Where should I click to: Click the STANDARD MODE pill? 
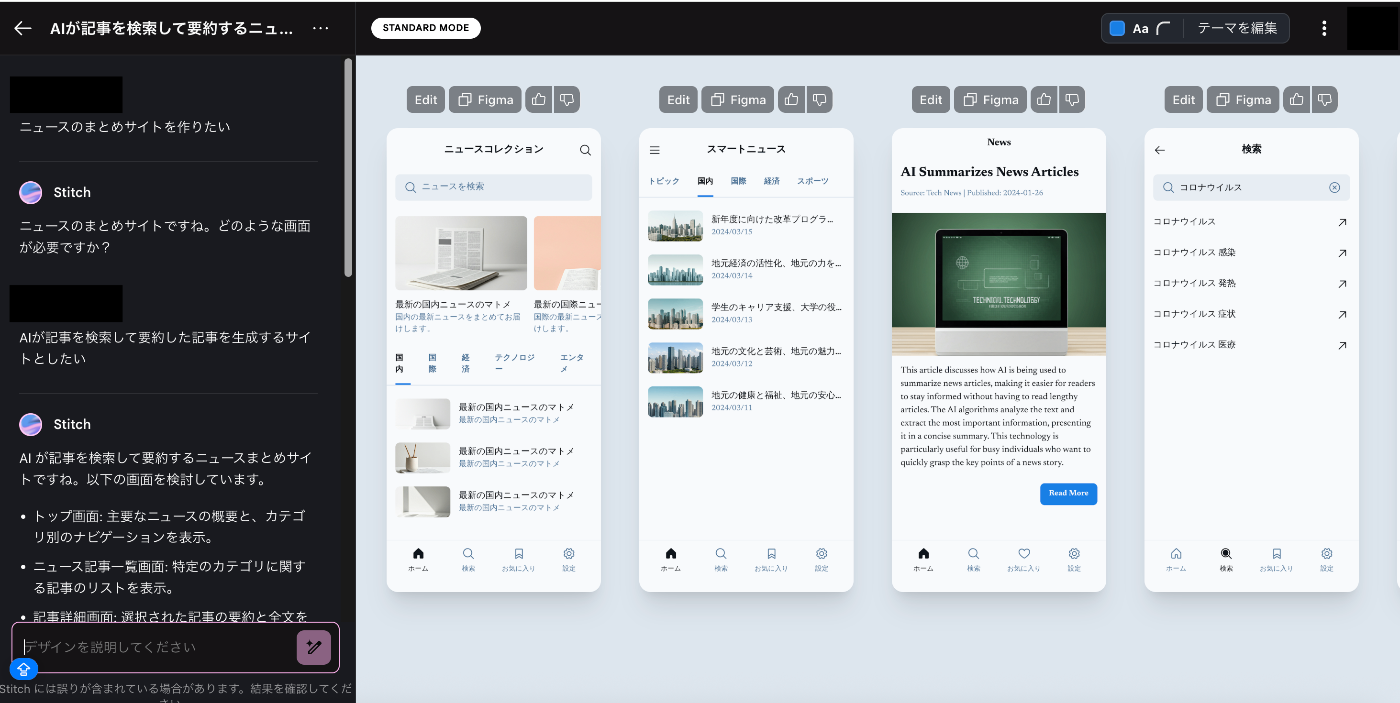[426, 28]
